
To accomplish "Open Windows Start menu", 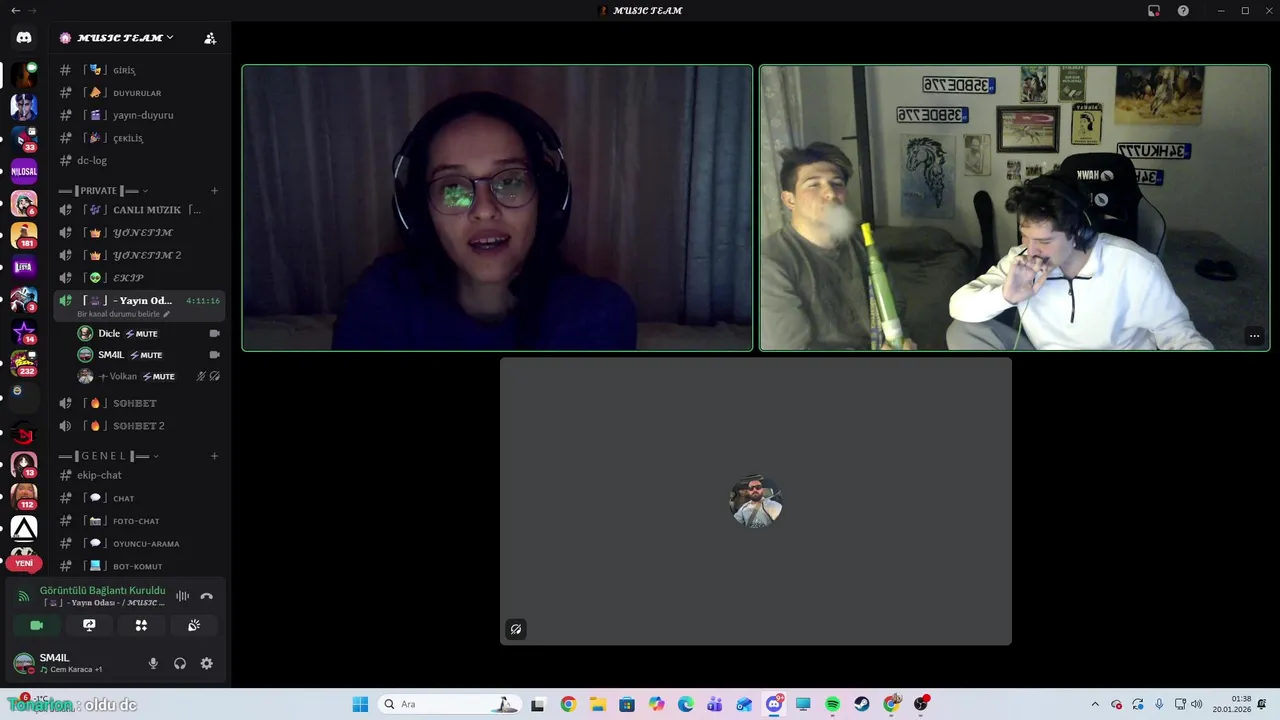I will (x=360, y=704).
